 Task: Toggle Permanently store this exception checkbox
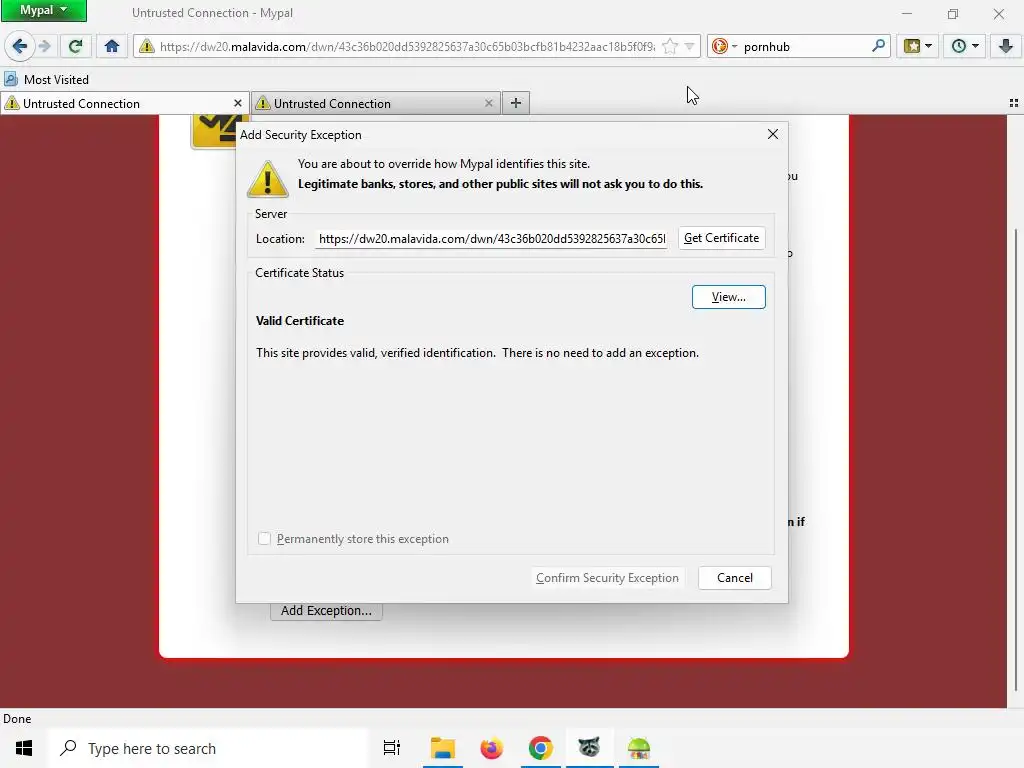click(x=264, y=539)
